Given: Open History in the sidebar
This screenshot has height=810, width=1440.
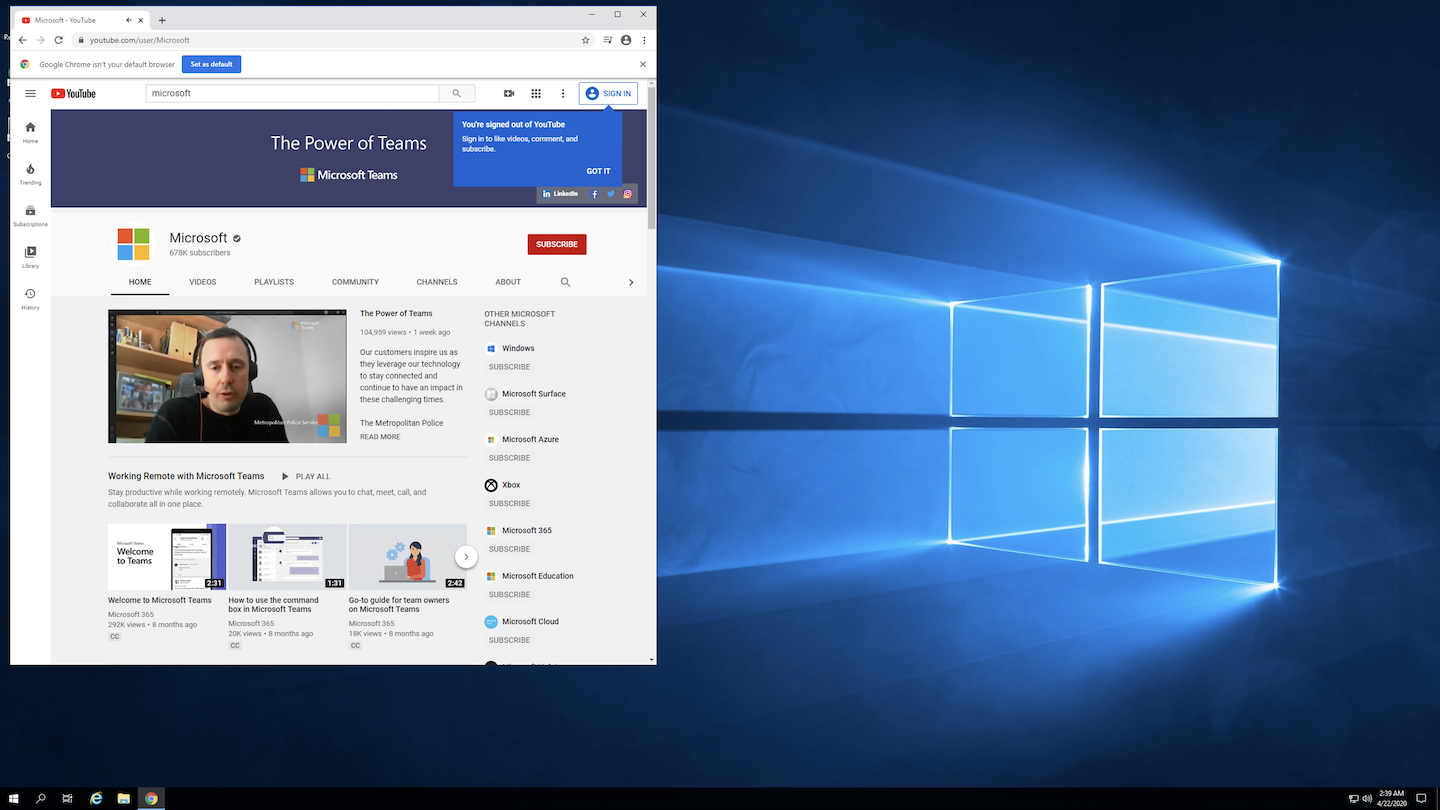Looking at the screenshot, I should point(30,299).
